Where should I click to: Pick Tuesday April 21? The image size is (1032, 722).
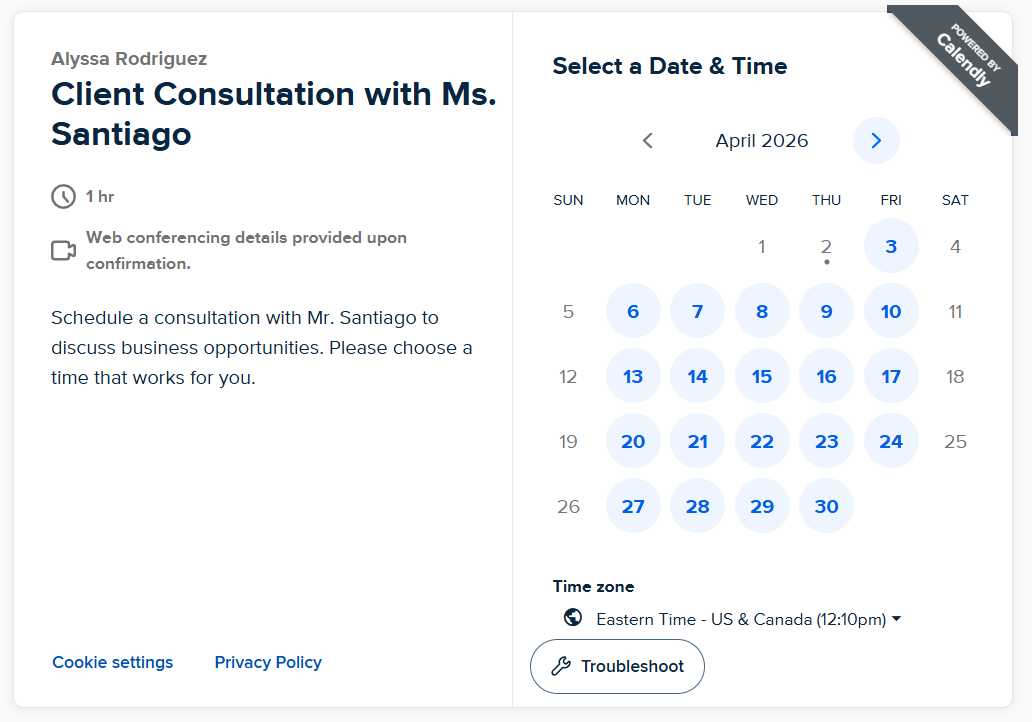click(698, 442)
